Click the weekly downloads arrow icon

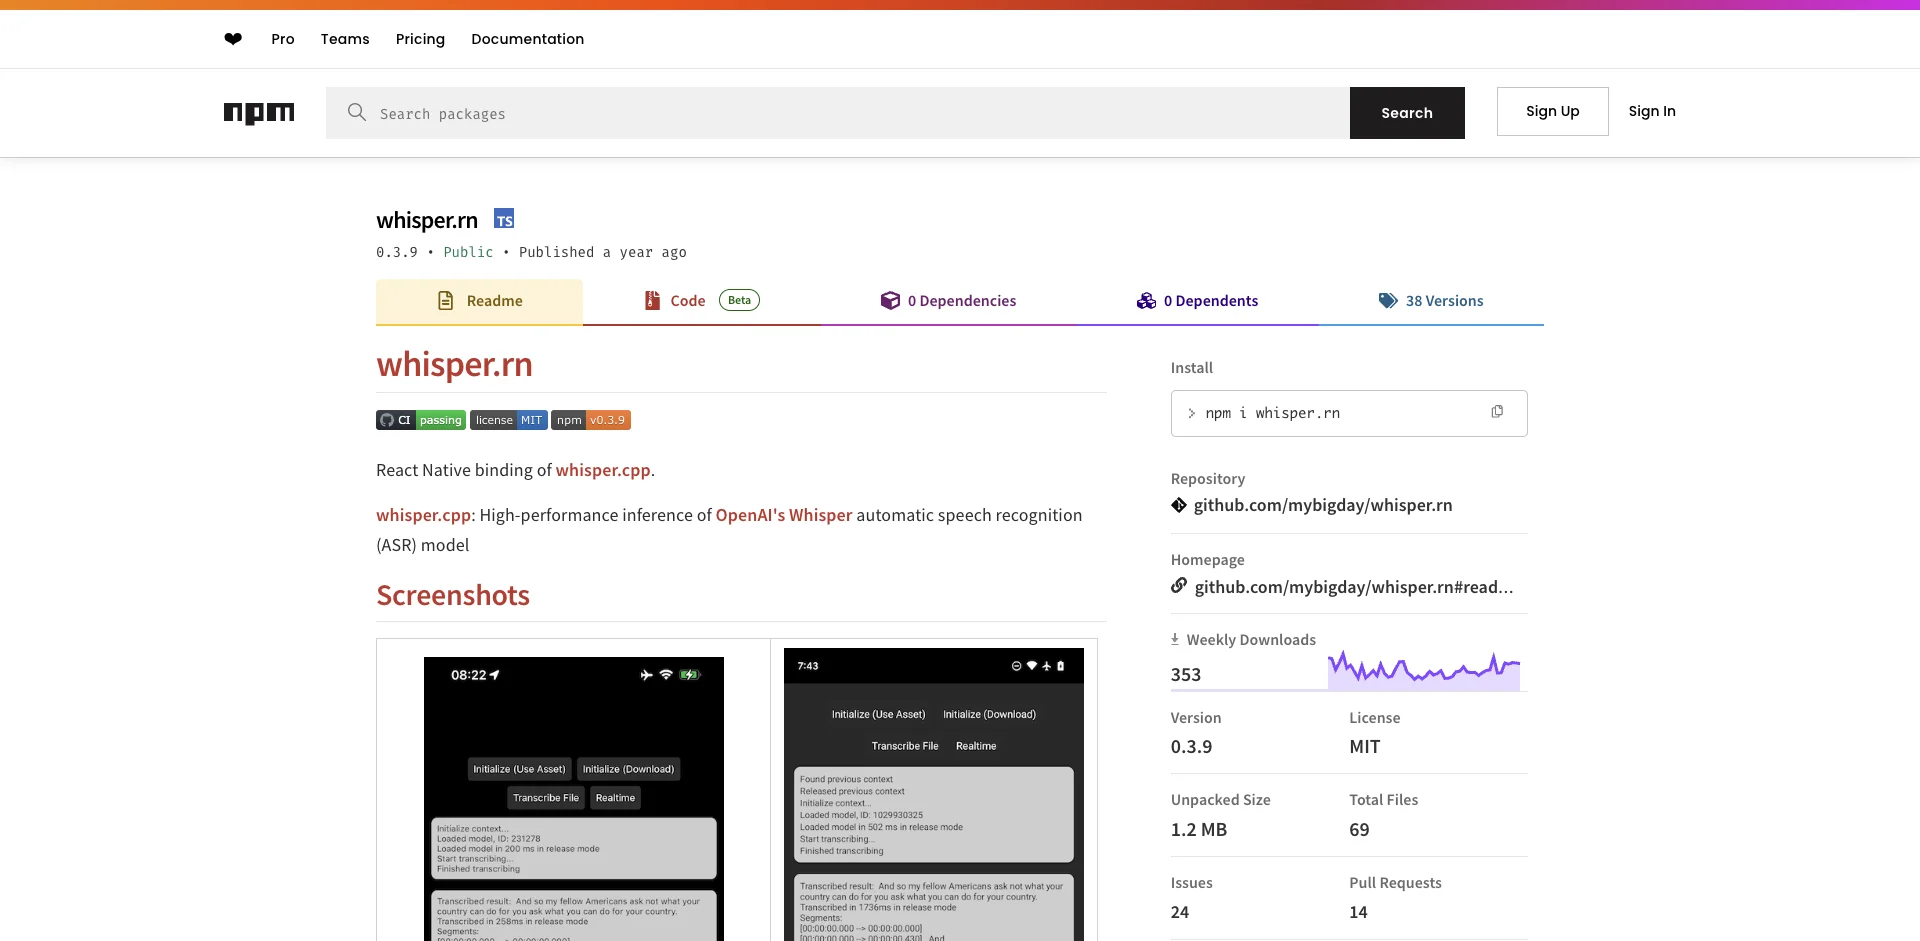click(x=1175, y=639)
